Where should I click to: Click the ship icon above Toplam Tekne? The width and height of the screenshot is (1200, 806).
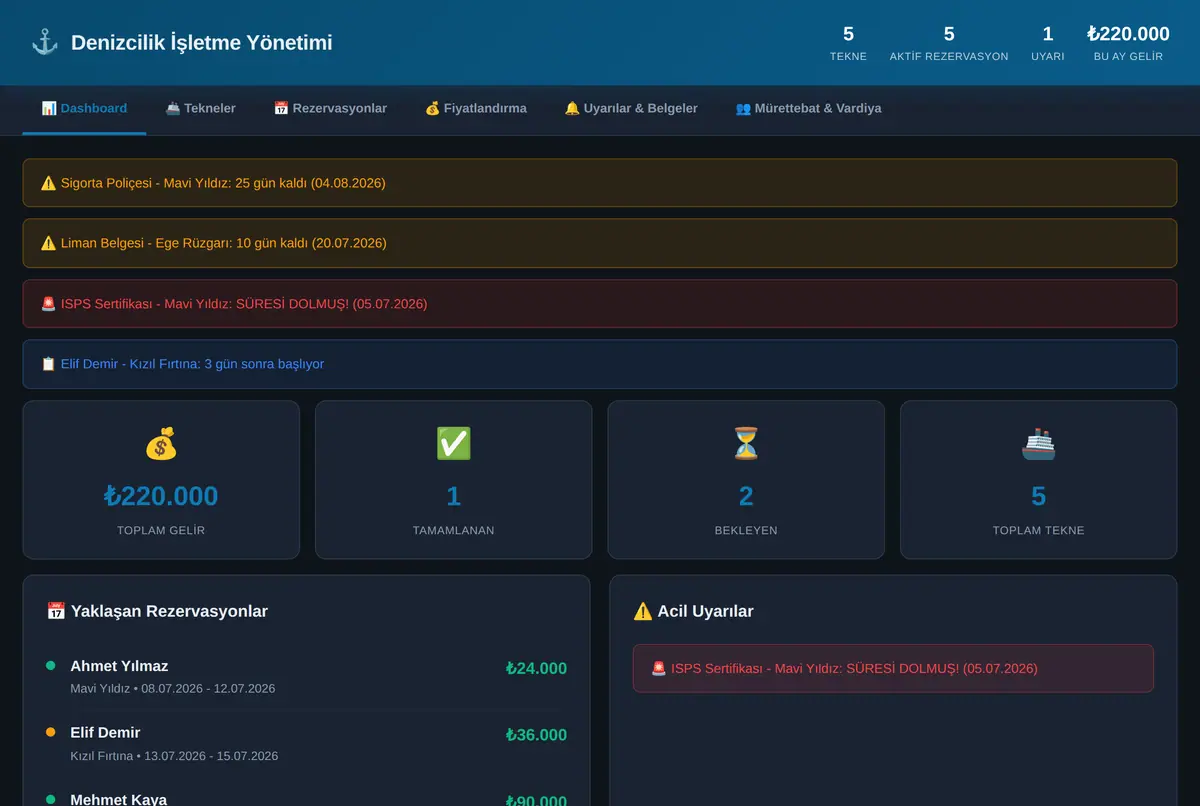[x=1038, y=444]
